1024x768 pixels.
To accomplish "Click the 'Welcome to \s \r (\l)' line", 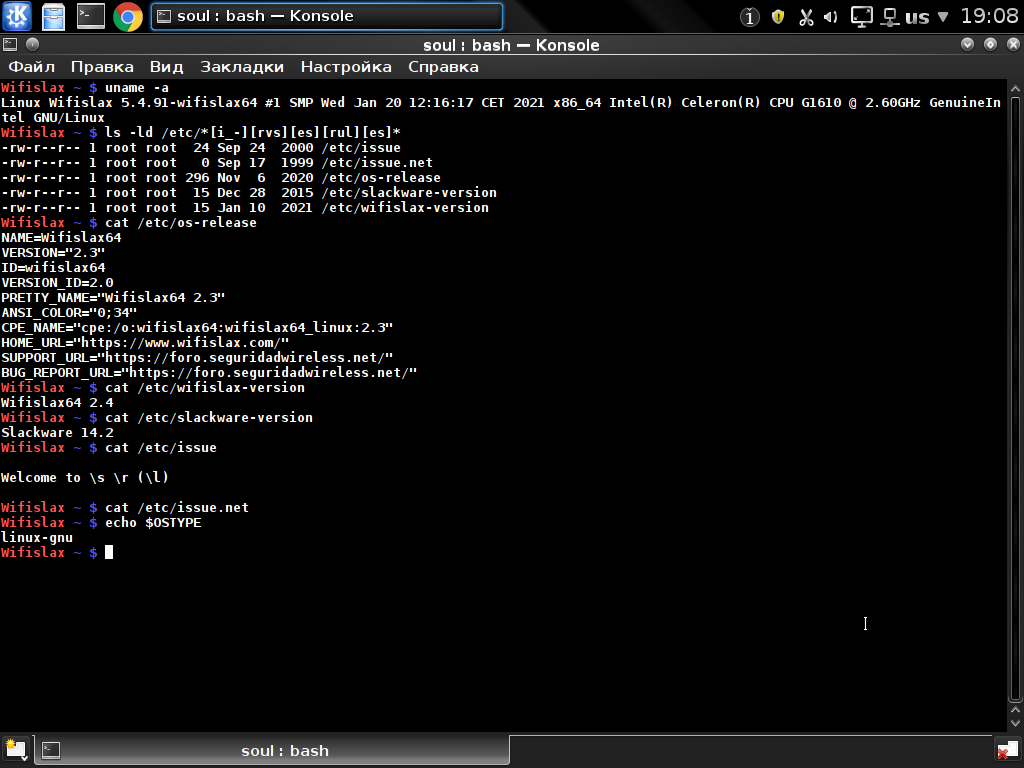I will point(85,478).
